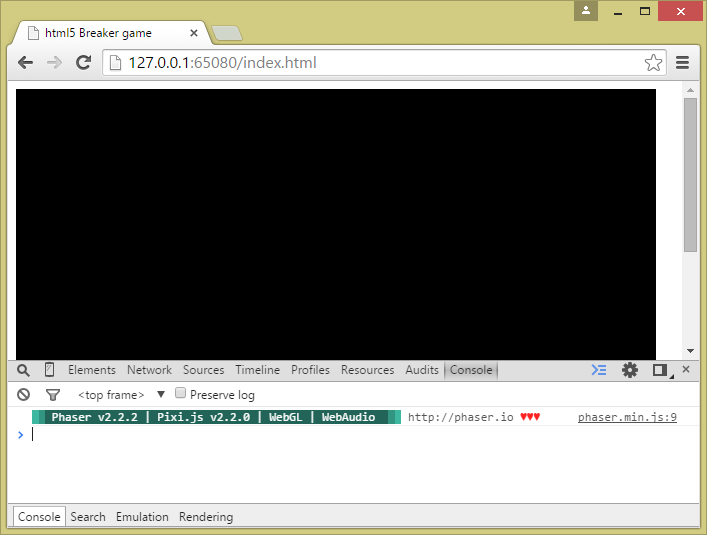Viewport: 707px width, 535px height.
Task: Open a new tab with the new tab button
Action: click(x=227, y=33)
